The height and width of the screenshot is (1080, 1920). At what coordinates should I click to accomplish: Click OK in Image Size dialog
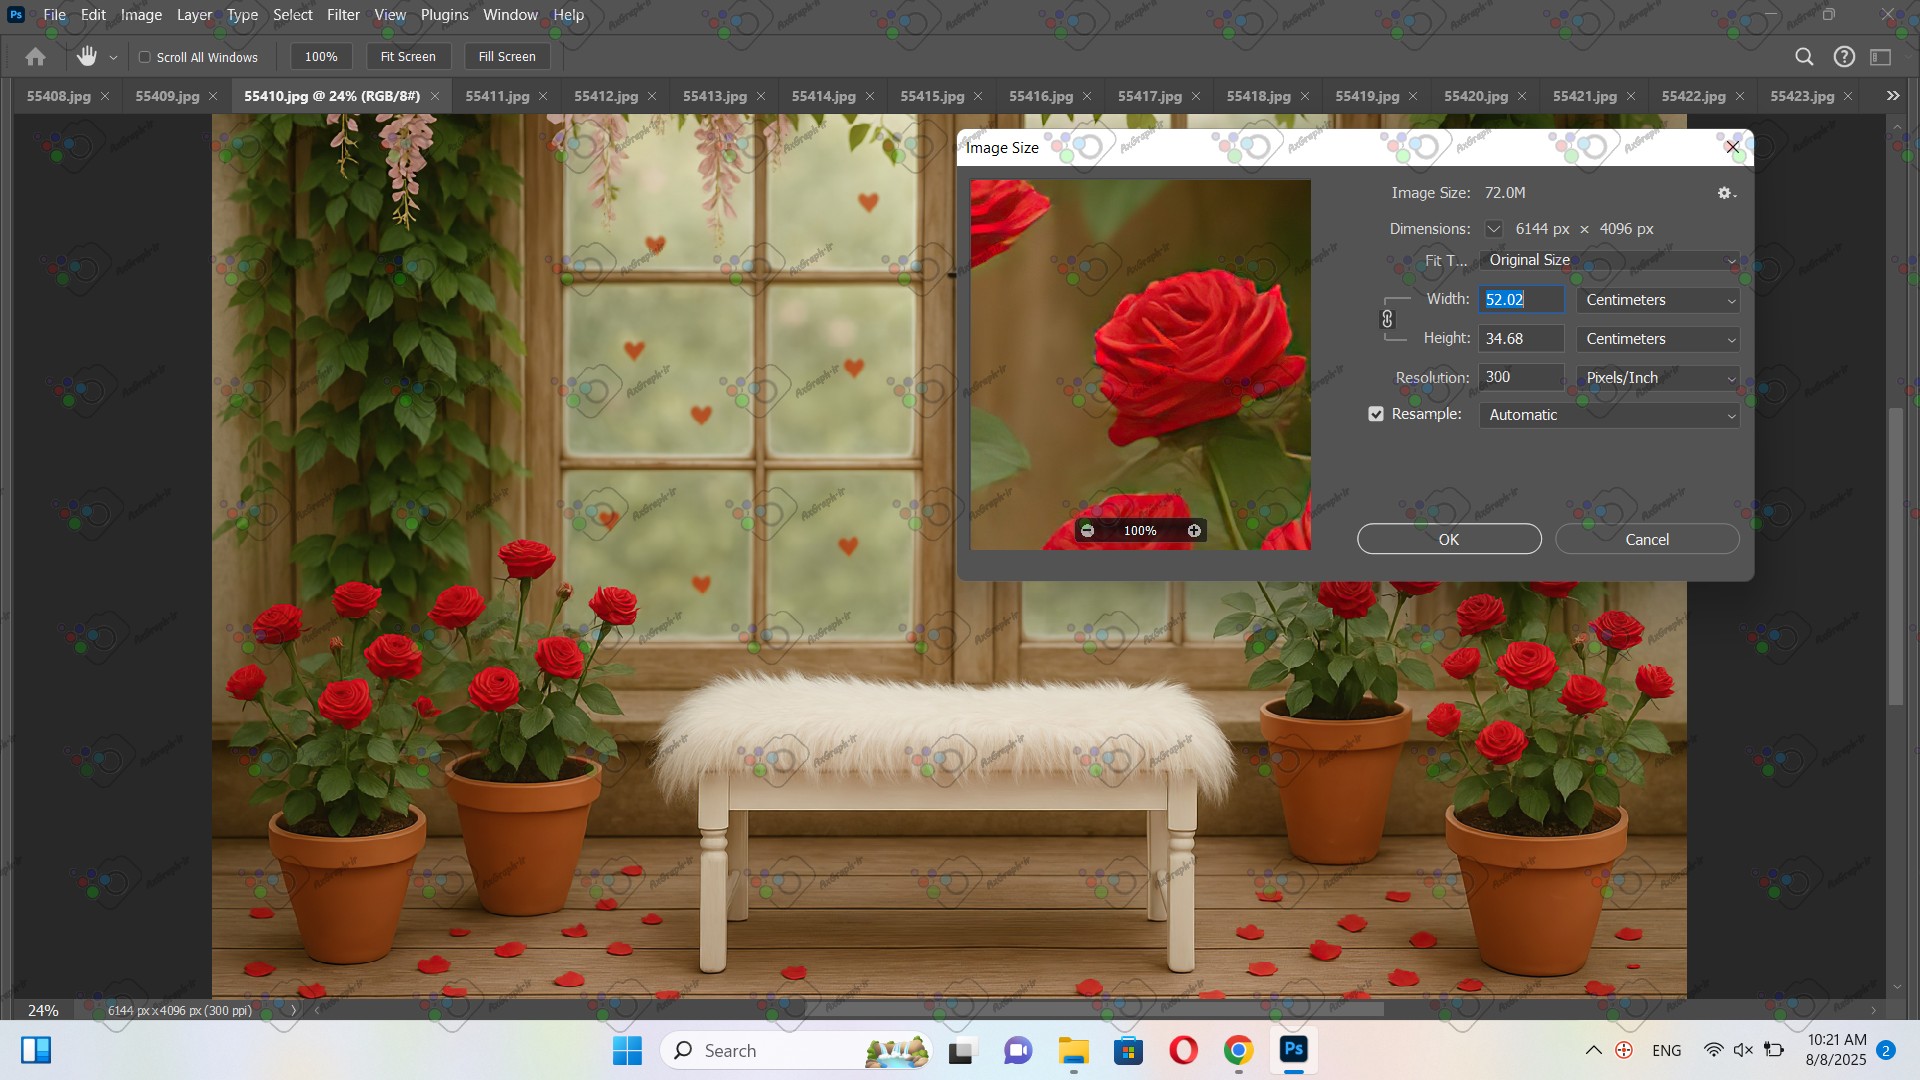(x=1448, y=539)
